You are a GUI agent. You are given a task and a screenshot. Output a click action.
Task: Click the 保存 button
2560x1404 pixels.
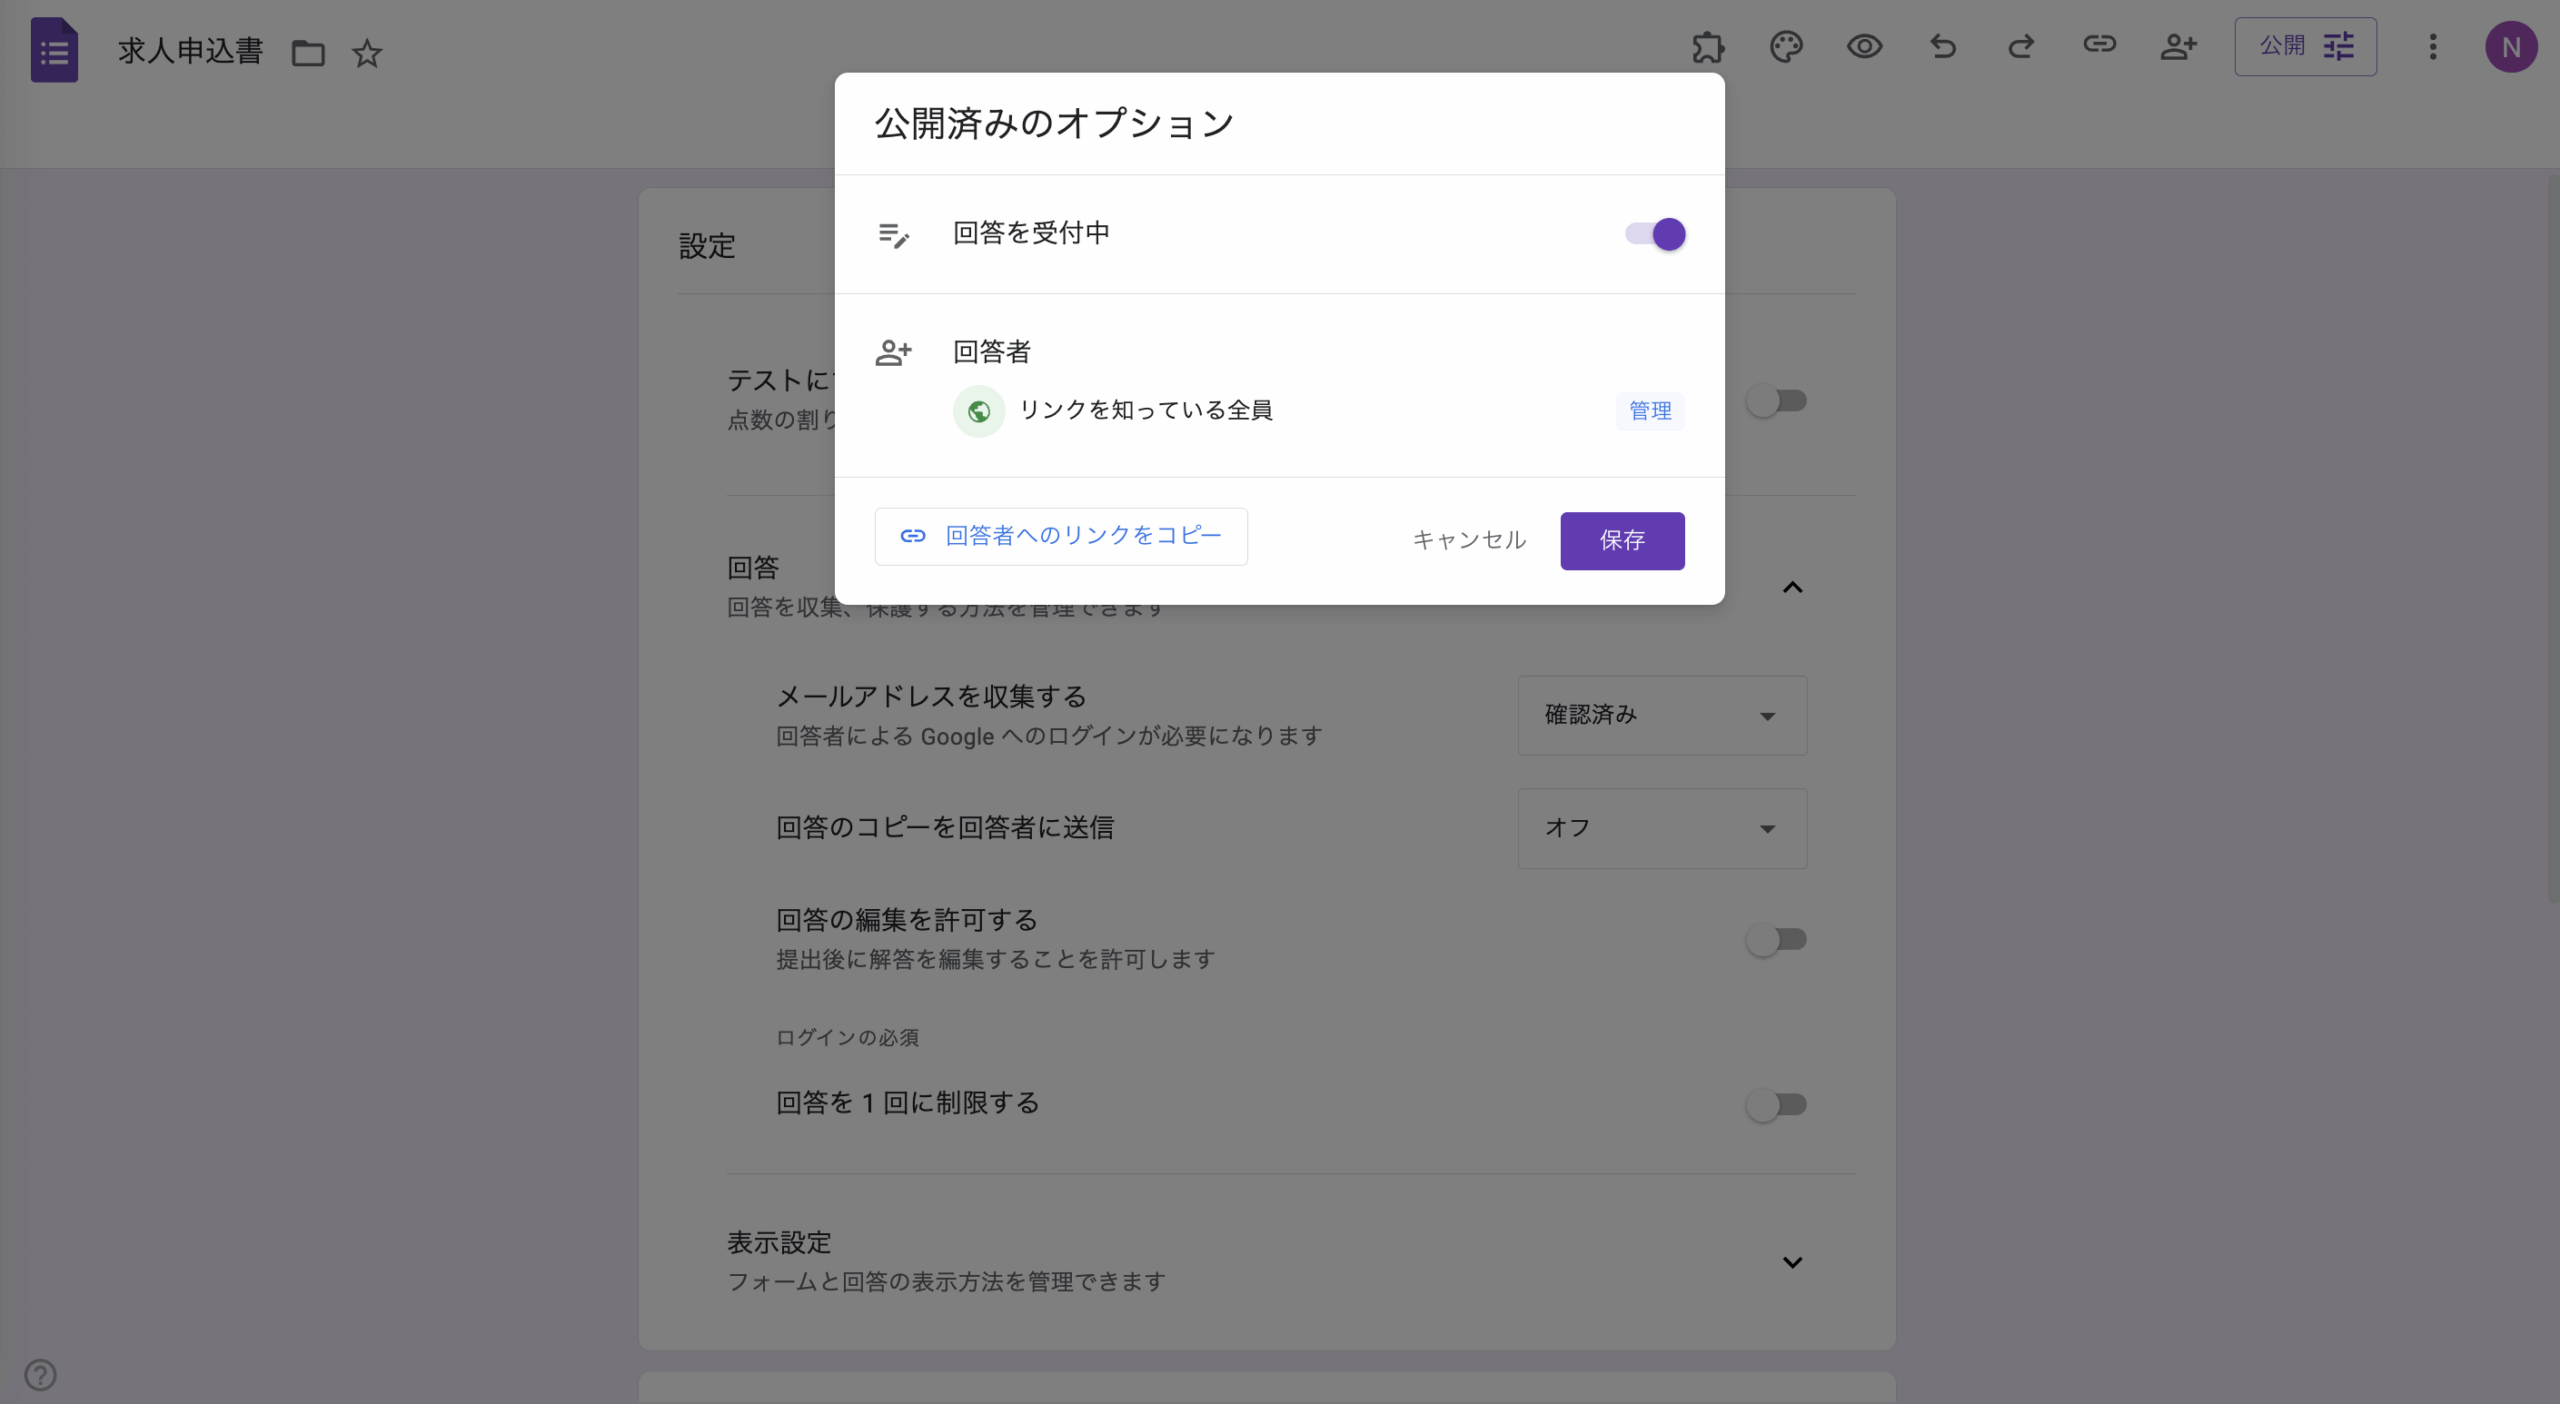coord(1622,541)
